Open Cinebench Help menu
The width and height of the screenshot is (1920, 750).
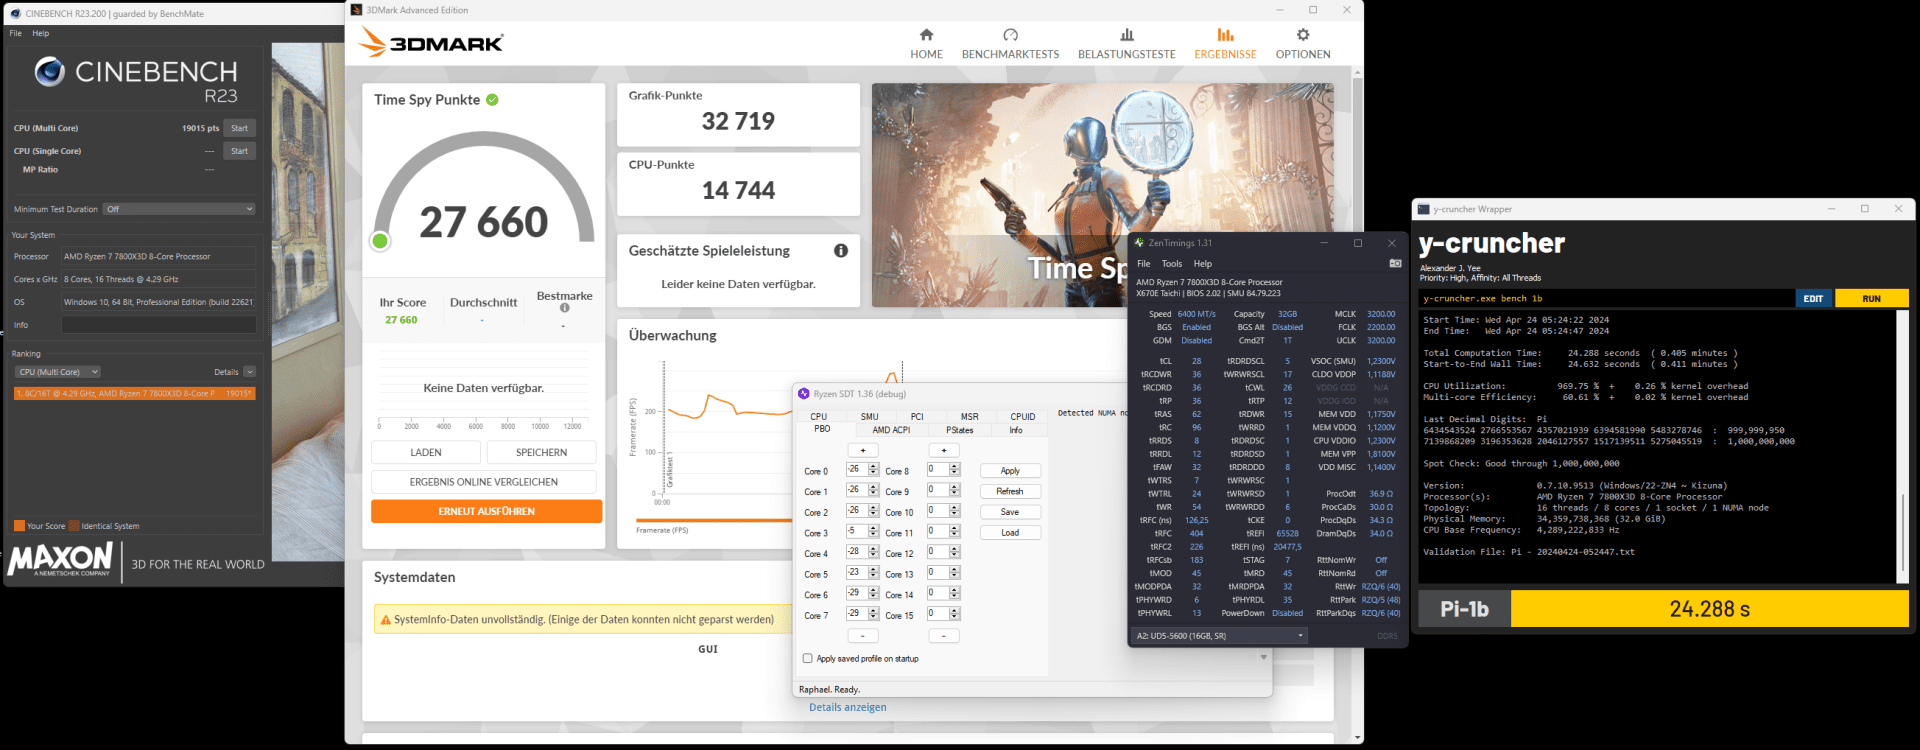(x=40, y=33)
